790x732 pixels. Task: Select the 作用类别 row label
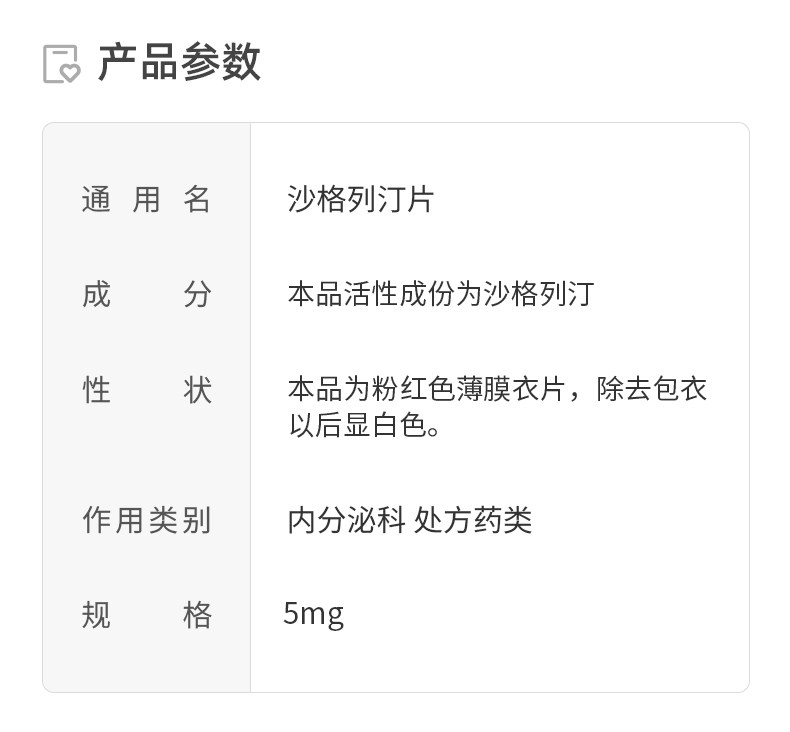pyautogui.click(x=146, y=520)
